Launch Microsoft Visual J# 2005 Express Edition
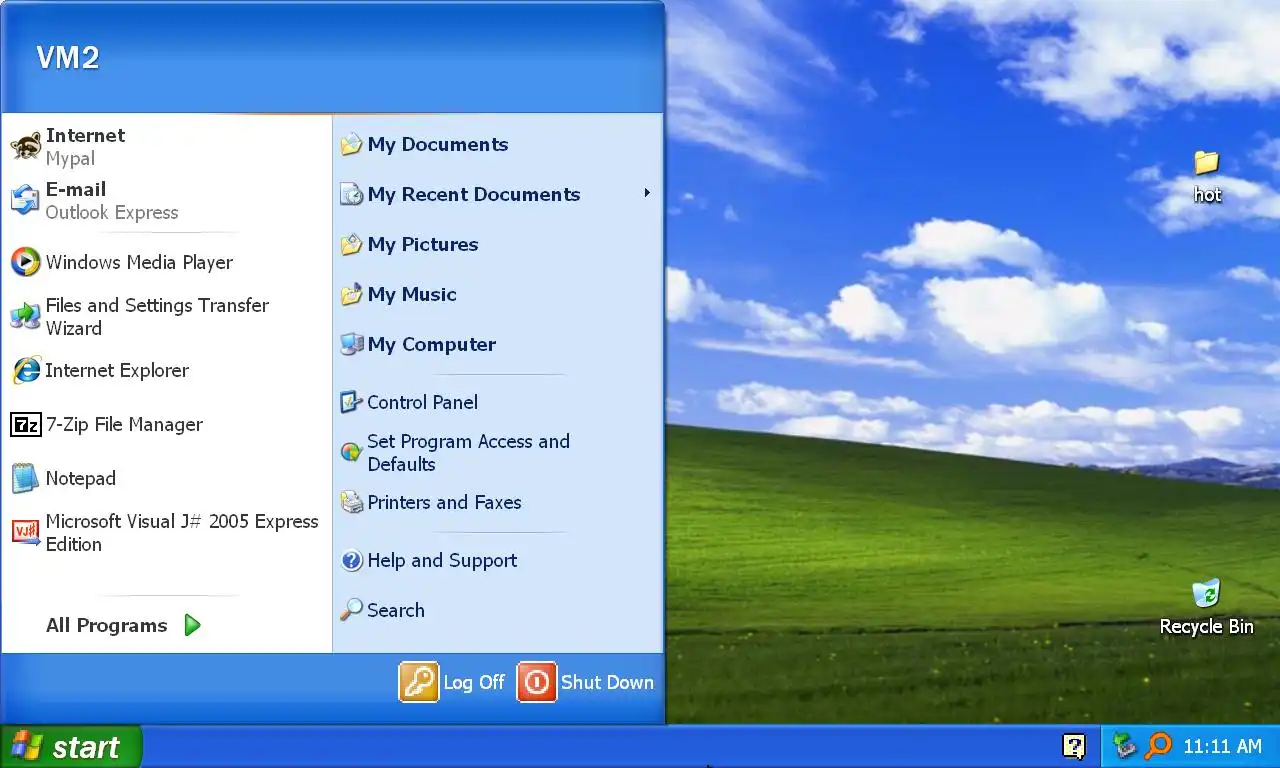Screen dimensions: 1280x768 (x=166, y=532)
